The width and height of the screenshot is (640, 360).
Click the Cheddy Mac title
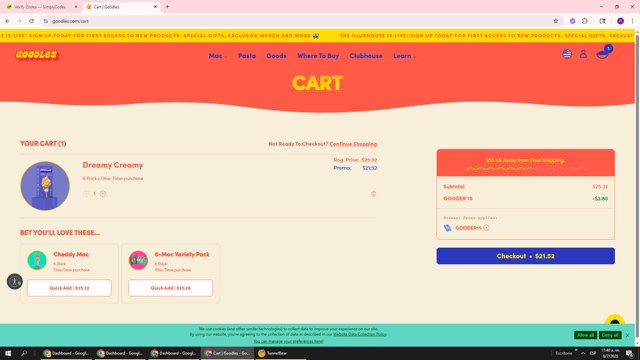click(x=71, y=254)
